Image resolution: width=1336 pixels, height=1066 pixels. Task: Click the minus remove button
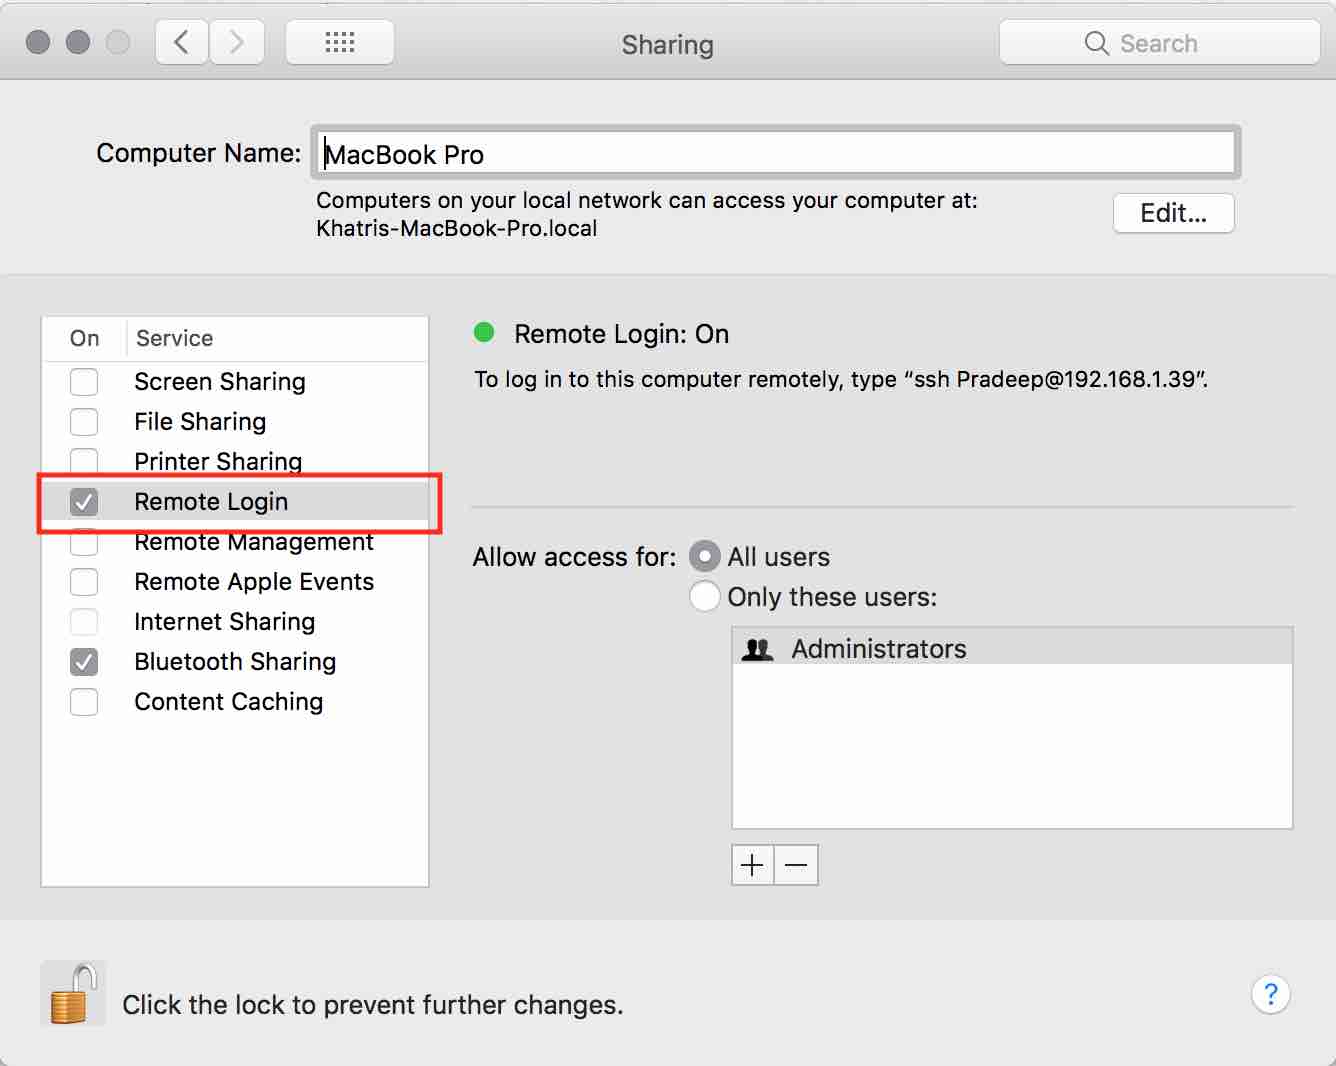tap(796, 864)
